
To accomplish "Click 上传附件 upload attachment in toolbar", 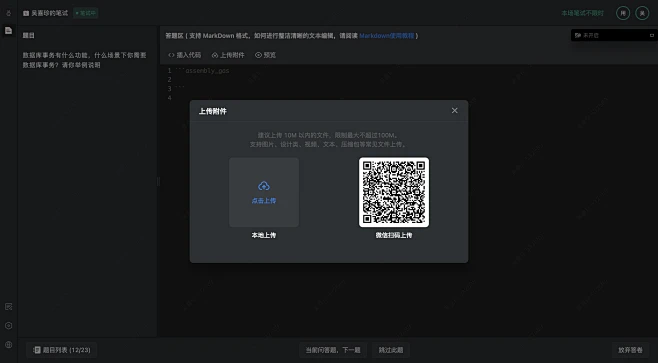I will point(228,55).
